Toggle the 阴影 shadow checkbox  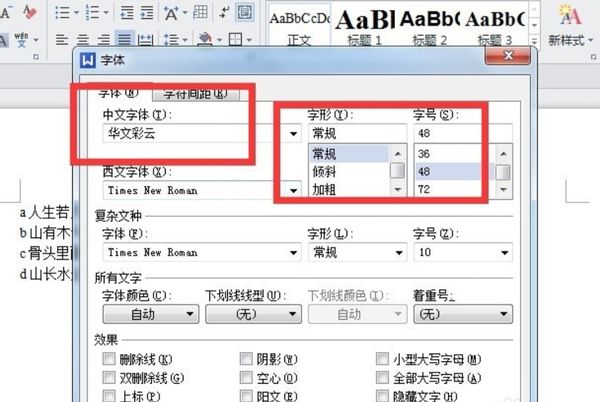click(x=246, y=359)
